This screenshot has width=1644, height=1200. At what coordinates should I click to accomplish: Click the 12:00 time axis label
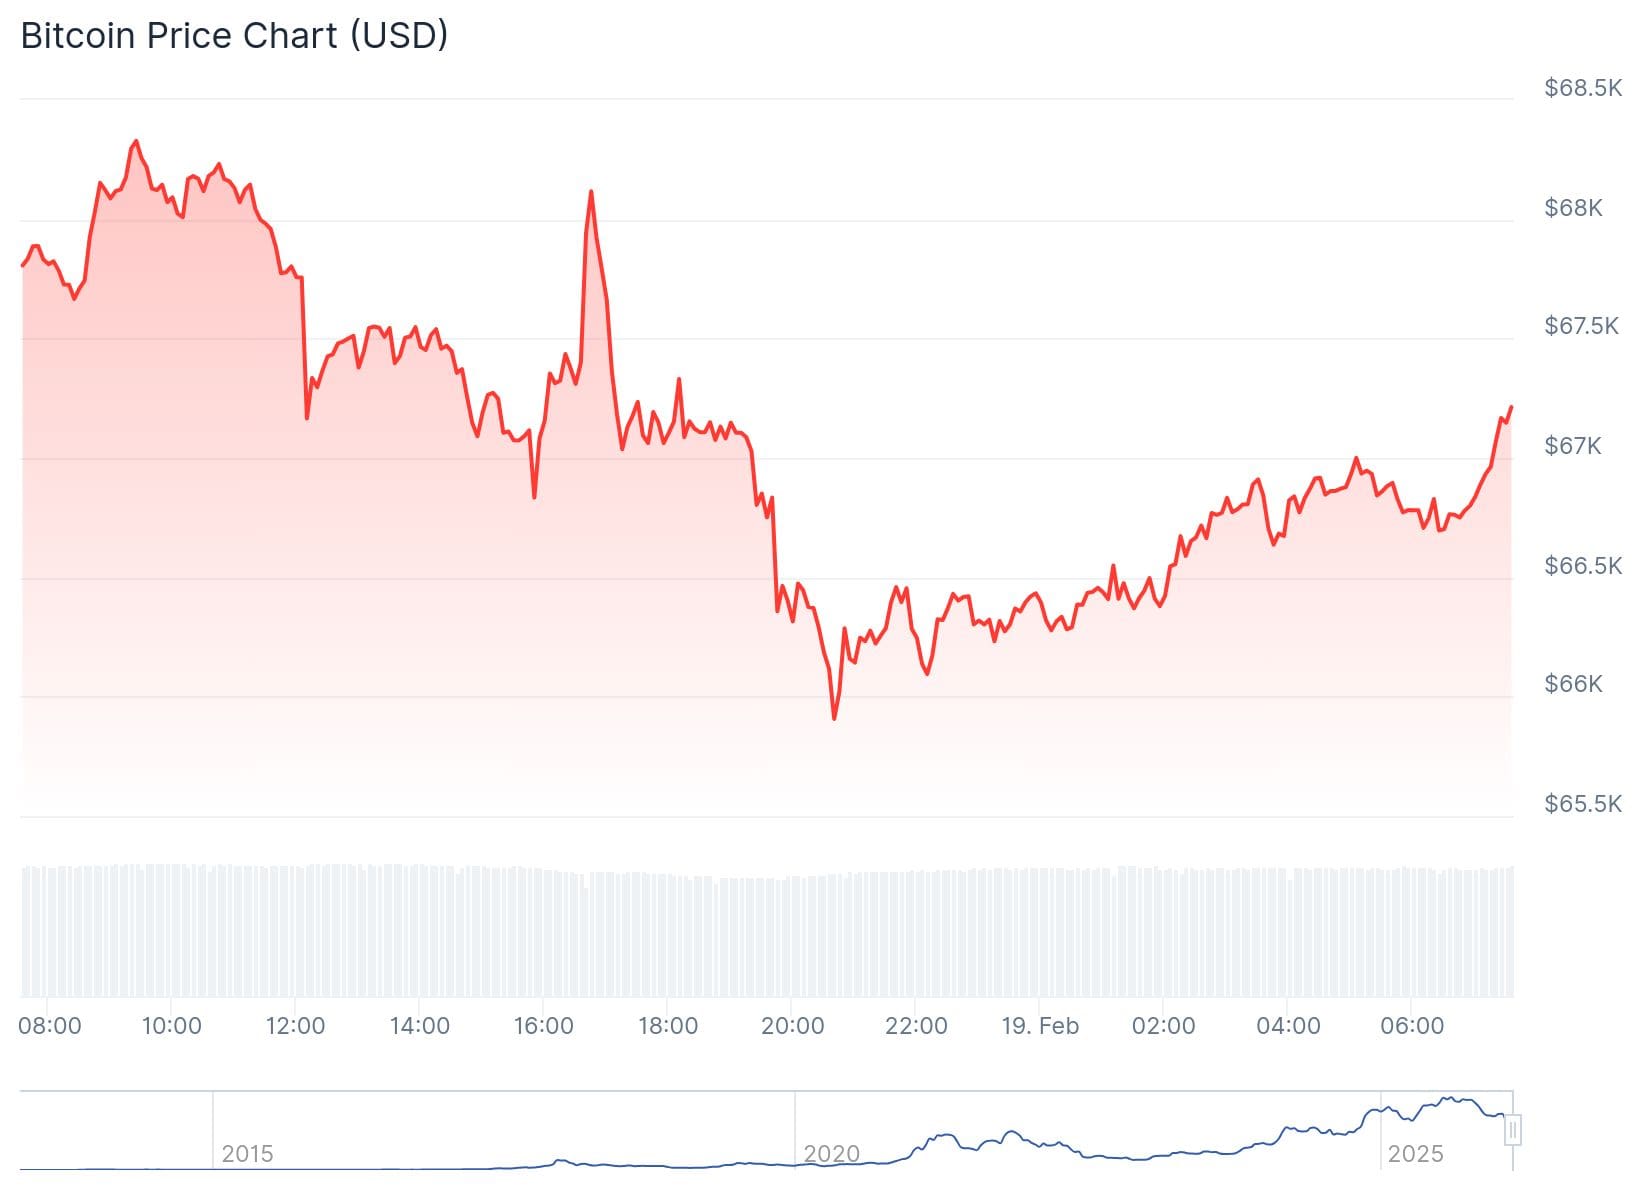pyautogui.click(x=296, y=1026)
